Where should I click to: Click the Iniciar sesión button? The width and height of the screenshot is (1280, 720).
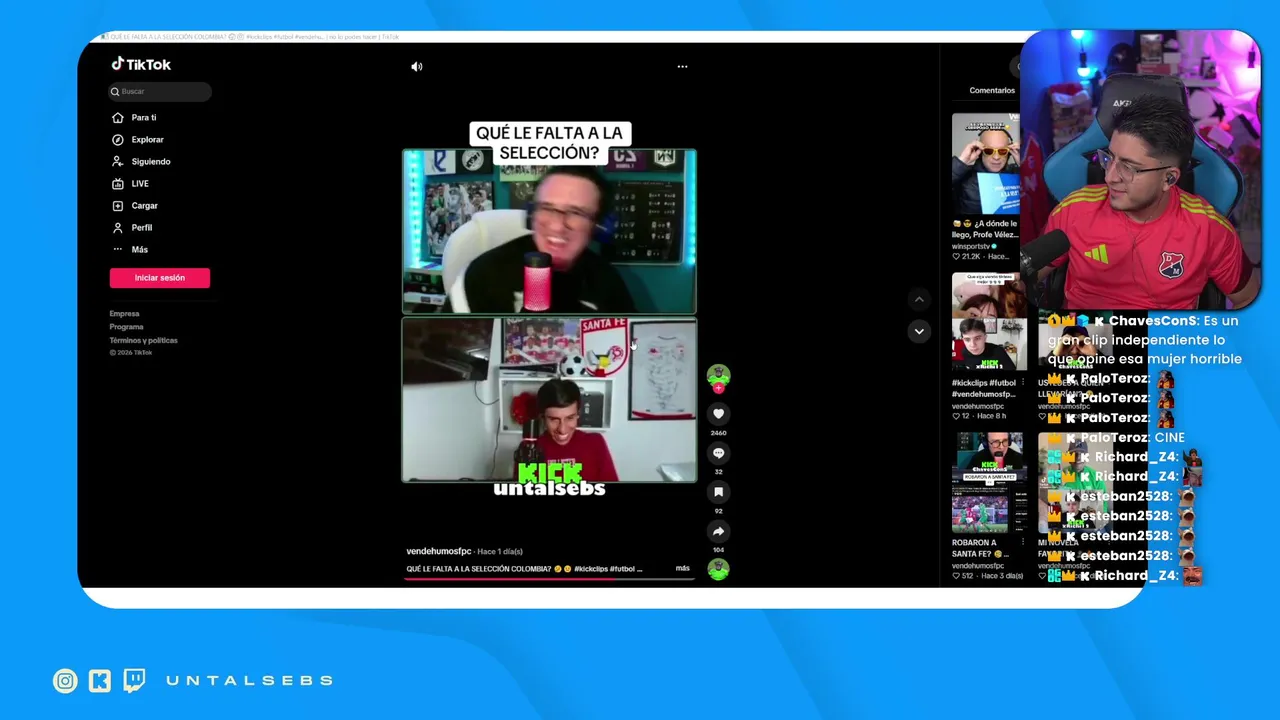[160, 278]
